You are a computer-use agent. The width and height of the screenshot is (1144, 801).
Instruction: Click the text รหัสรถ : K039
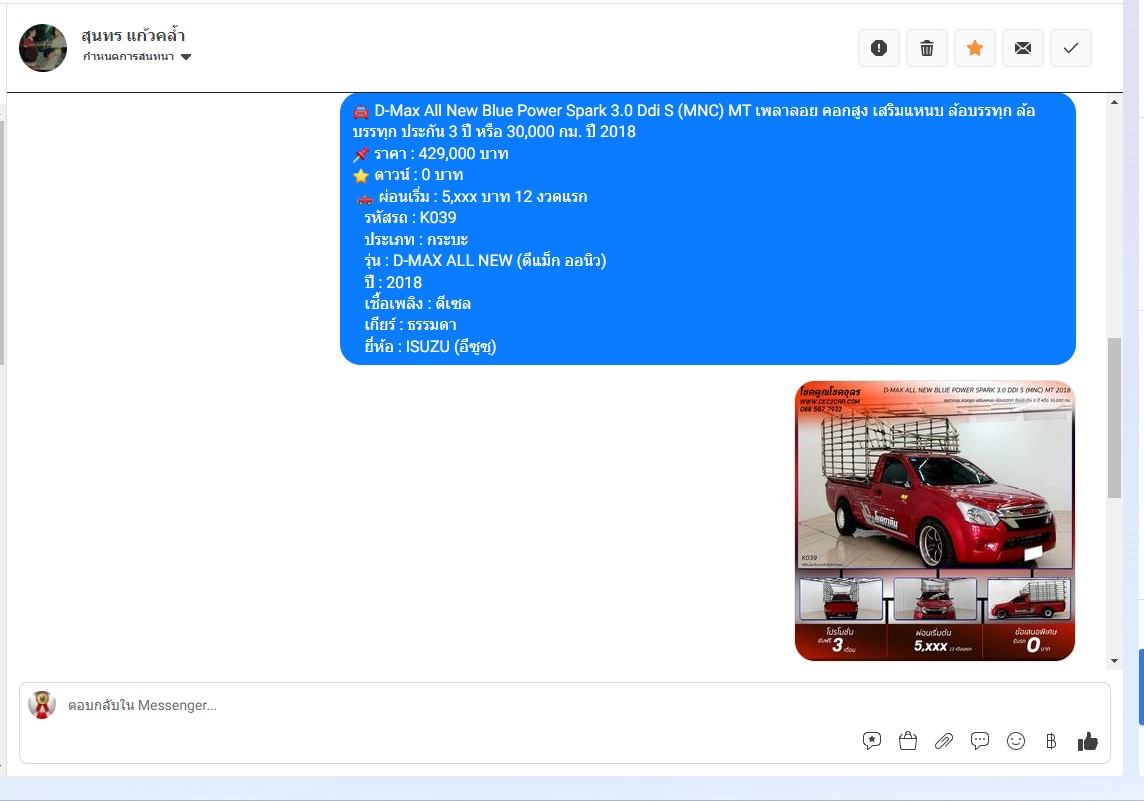pos(410,217)
